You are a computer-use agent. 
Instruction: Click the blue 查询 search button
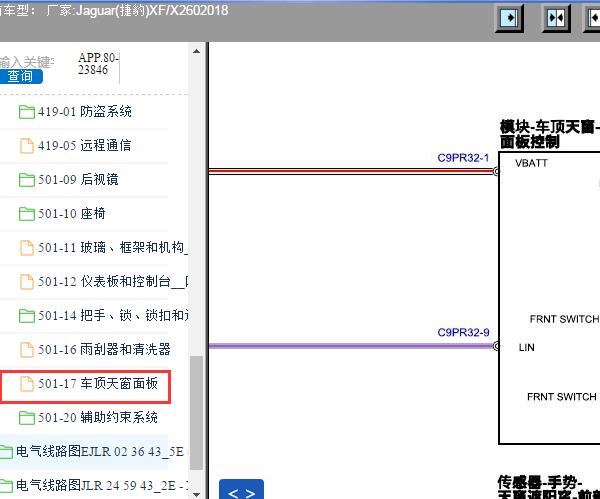click(x=21, y=76)
